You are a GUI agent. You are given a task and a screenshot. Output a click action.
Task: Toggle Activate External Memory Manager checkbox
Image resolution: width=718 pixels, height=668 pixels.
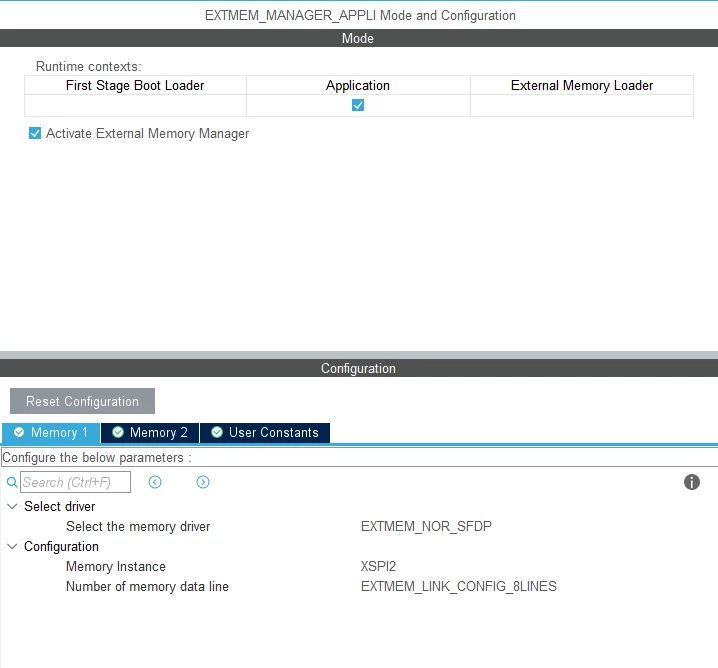click(x=35, y=133)
